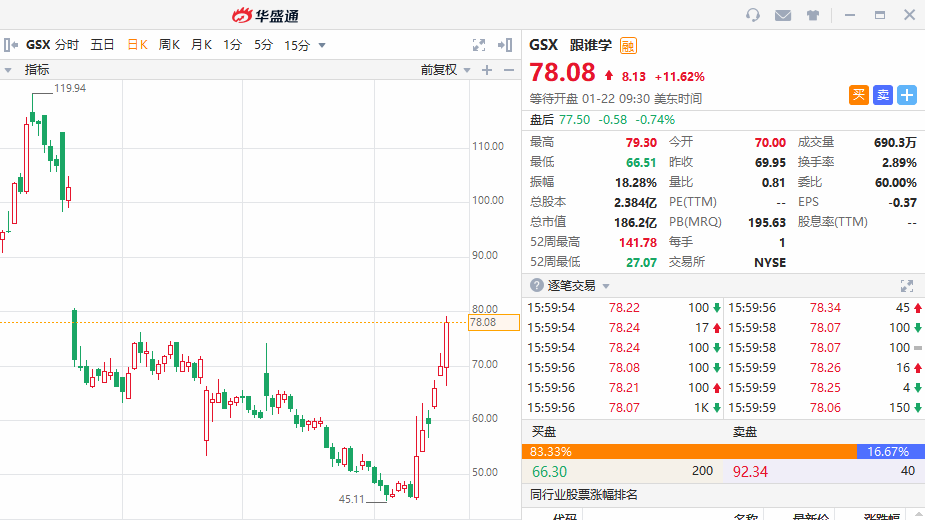
Task: Open the 逐笔交易 dropdown arrow
Action: (x=606, y=286)
